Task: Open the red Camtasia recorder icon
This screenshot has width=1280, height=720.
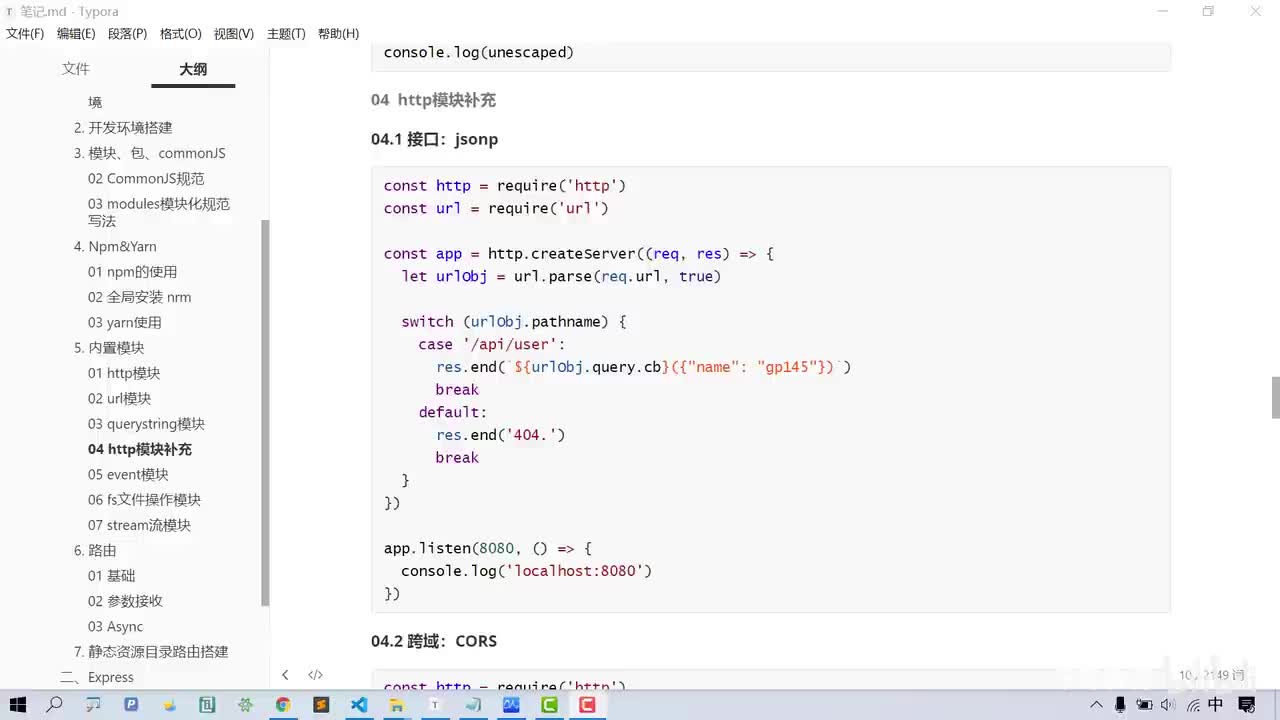Action: click(x=587, y=705)
